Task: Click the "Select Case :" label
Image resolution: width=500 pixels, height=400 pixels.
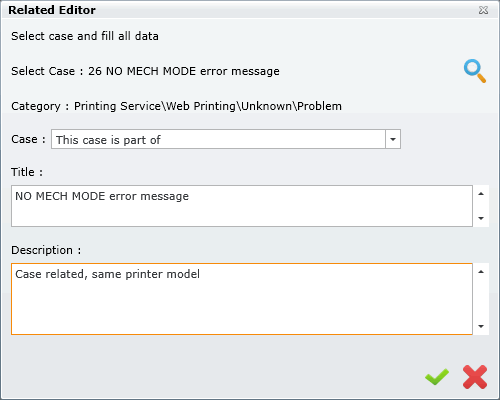Action: tap(47, 71)
